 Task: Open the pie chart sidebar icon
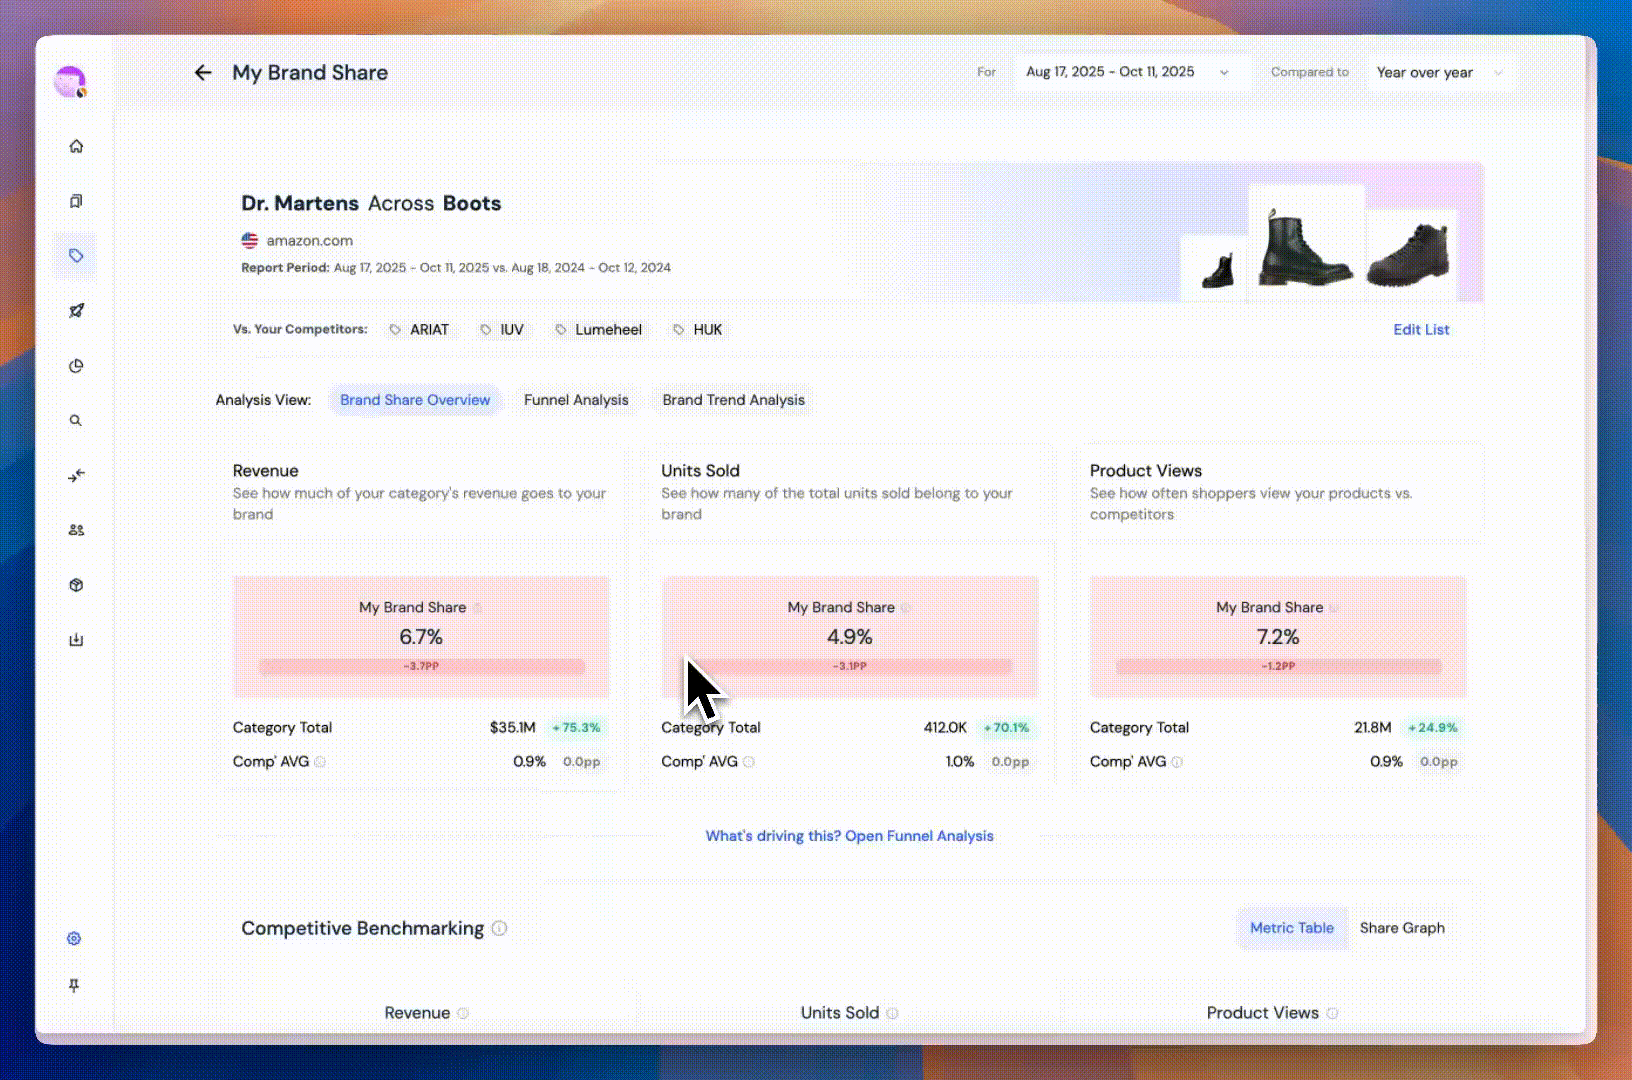tap(76, 366)
